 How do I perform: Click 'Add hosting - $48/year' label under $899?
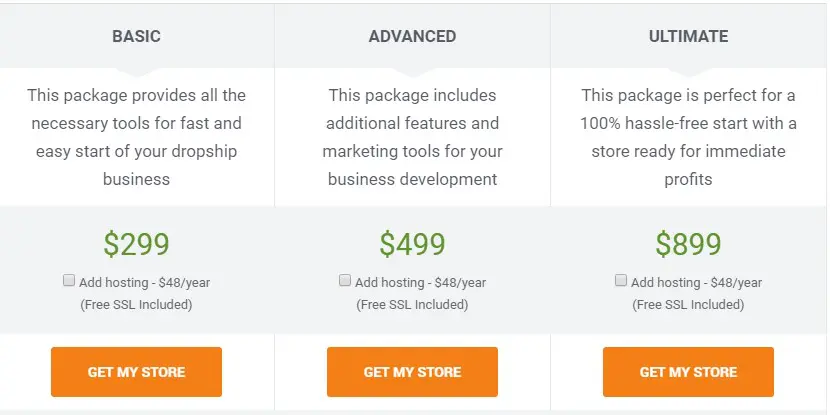coord(696,283)
